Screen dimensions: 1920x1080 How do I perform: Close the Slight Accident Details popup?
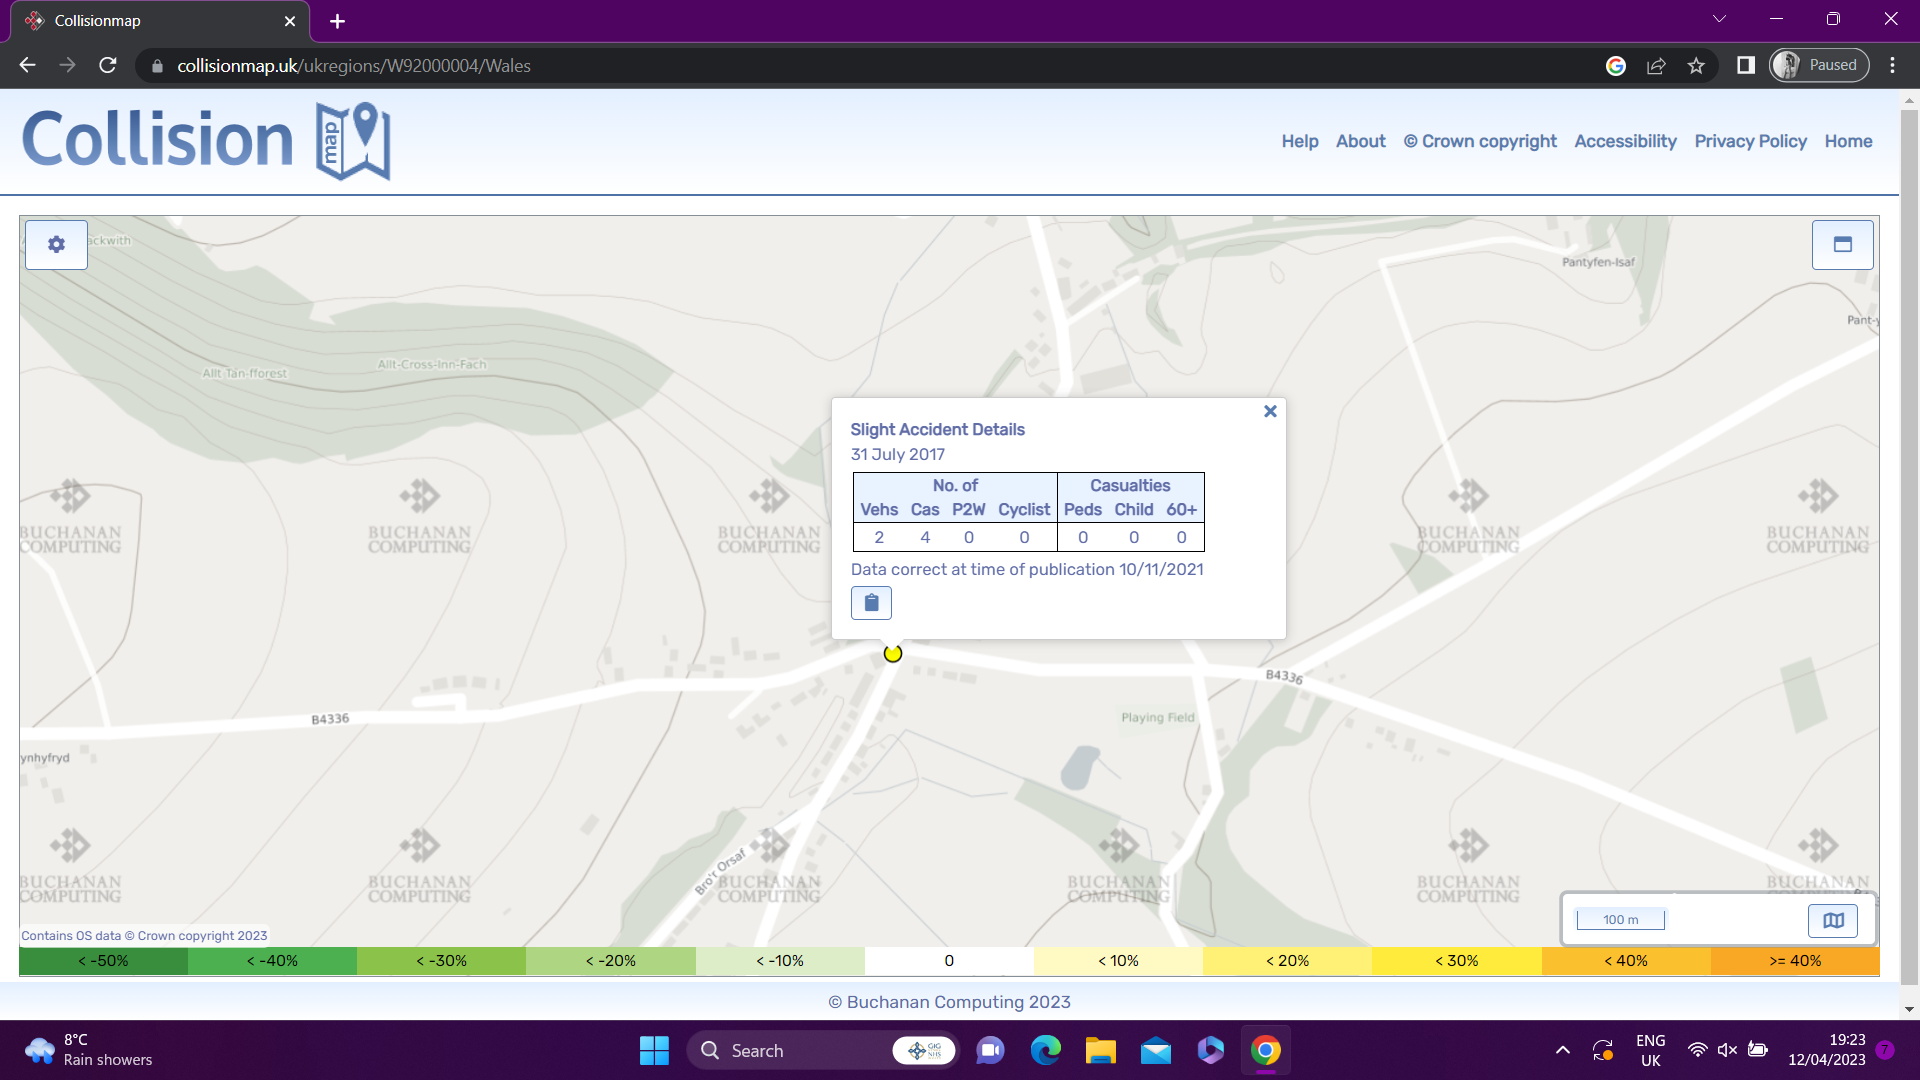click(1270, 411)
